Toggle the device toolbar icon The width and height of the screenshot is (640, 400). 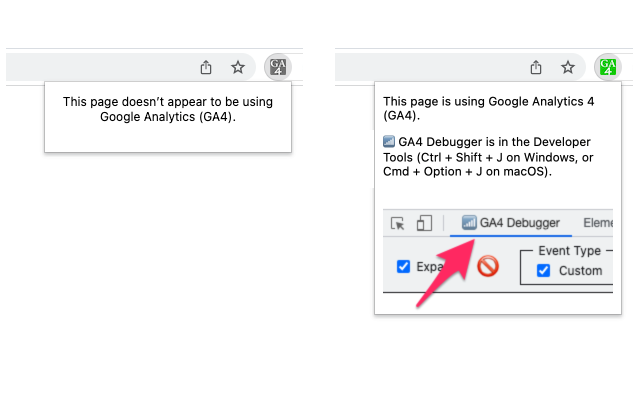pos(424,223)
